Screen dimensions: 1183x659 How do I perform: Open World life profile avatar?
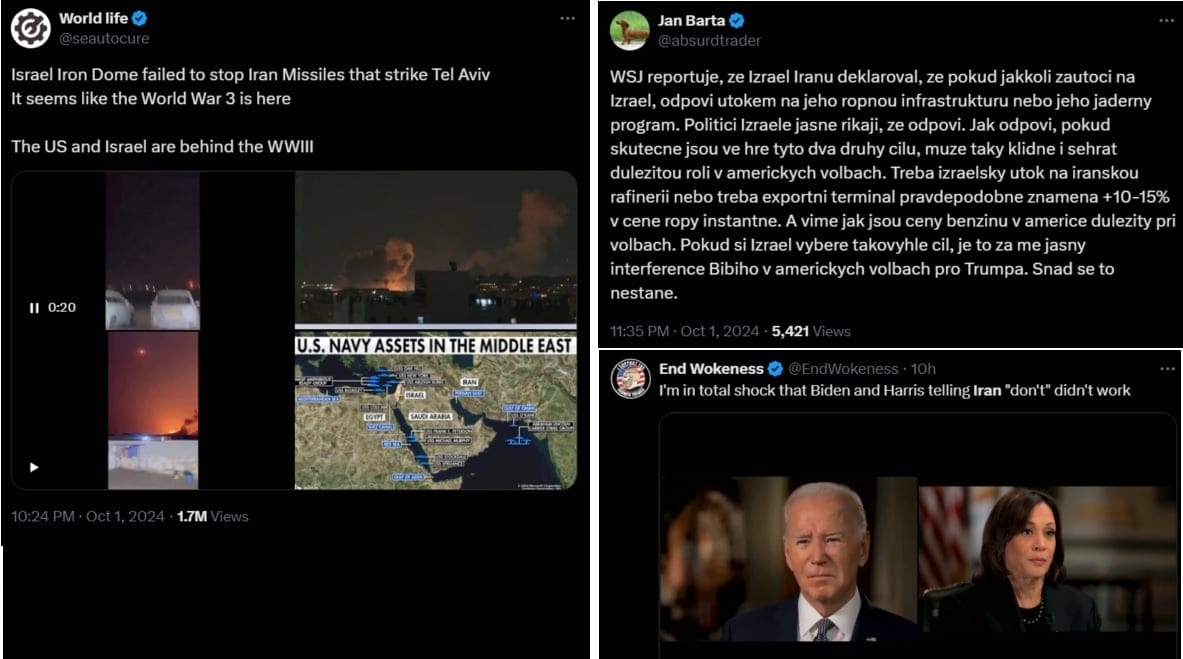30,29
